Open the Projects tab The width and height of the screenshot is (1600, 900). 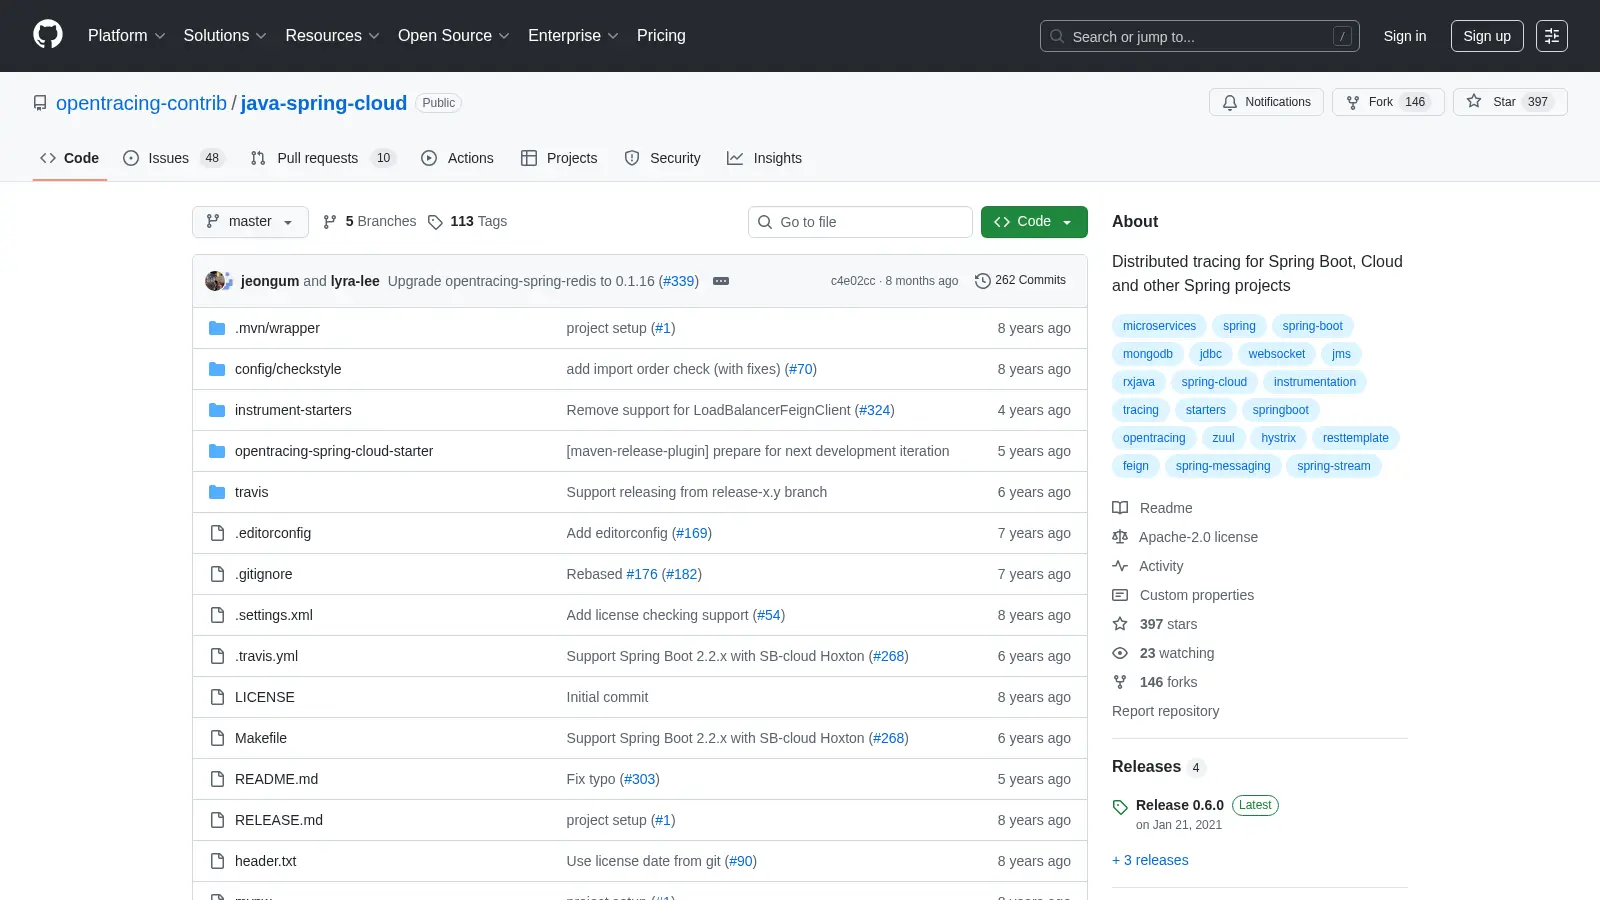point(559,158)
